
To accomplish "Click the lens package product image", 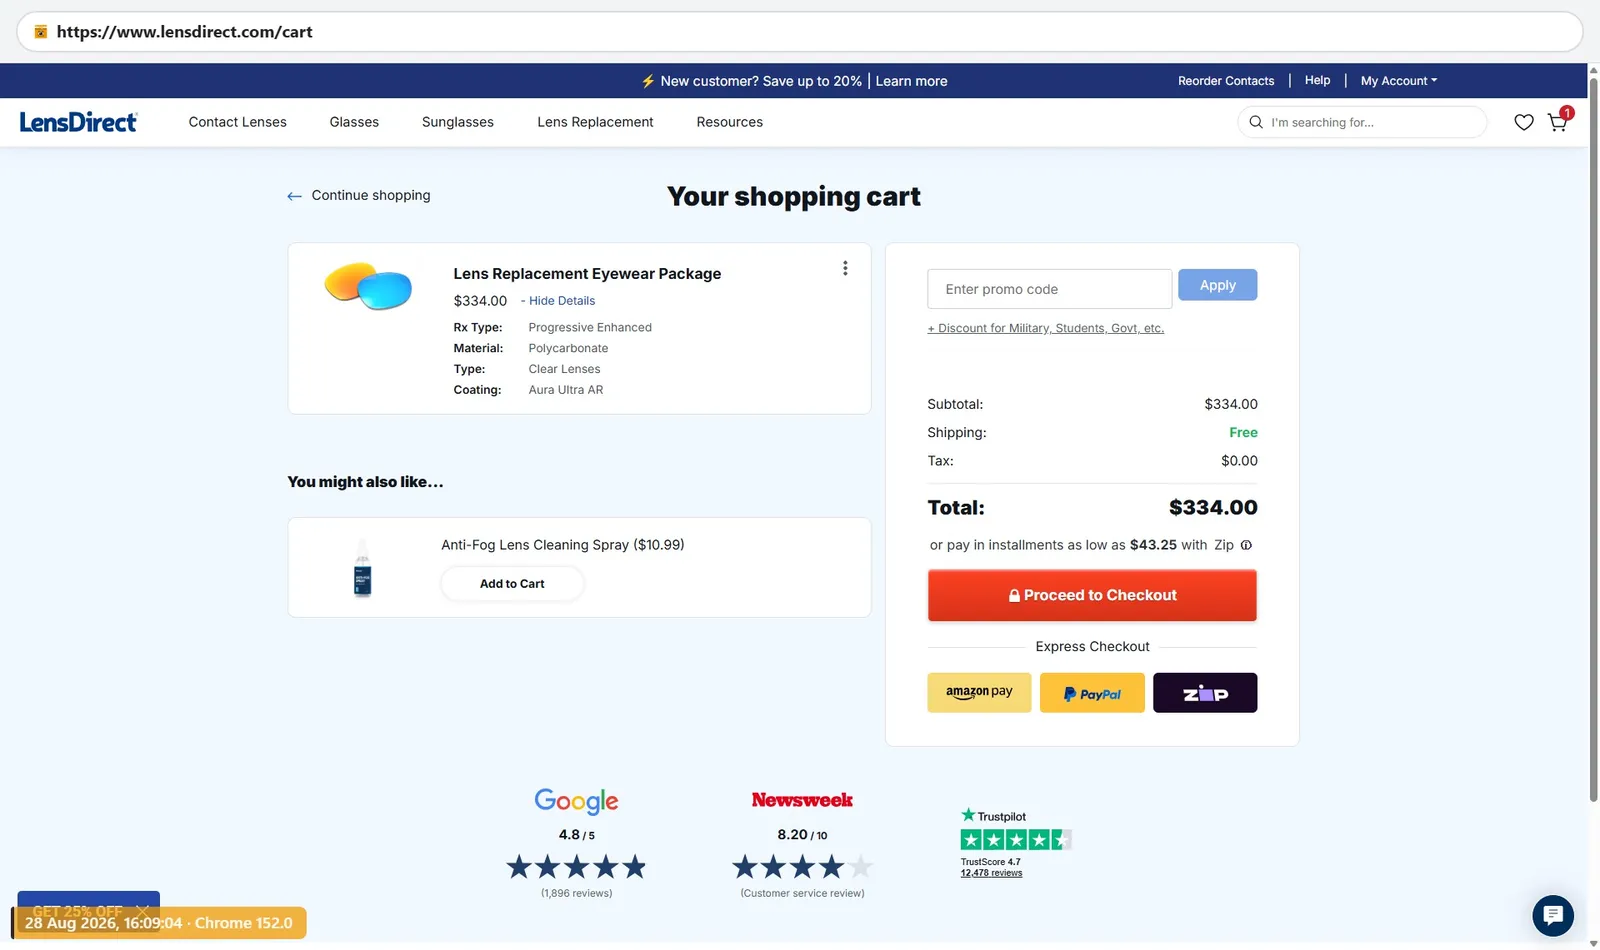I will 368,286.
